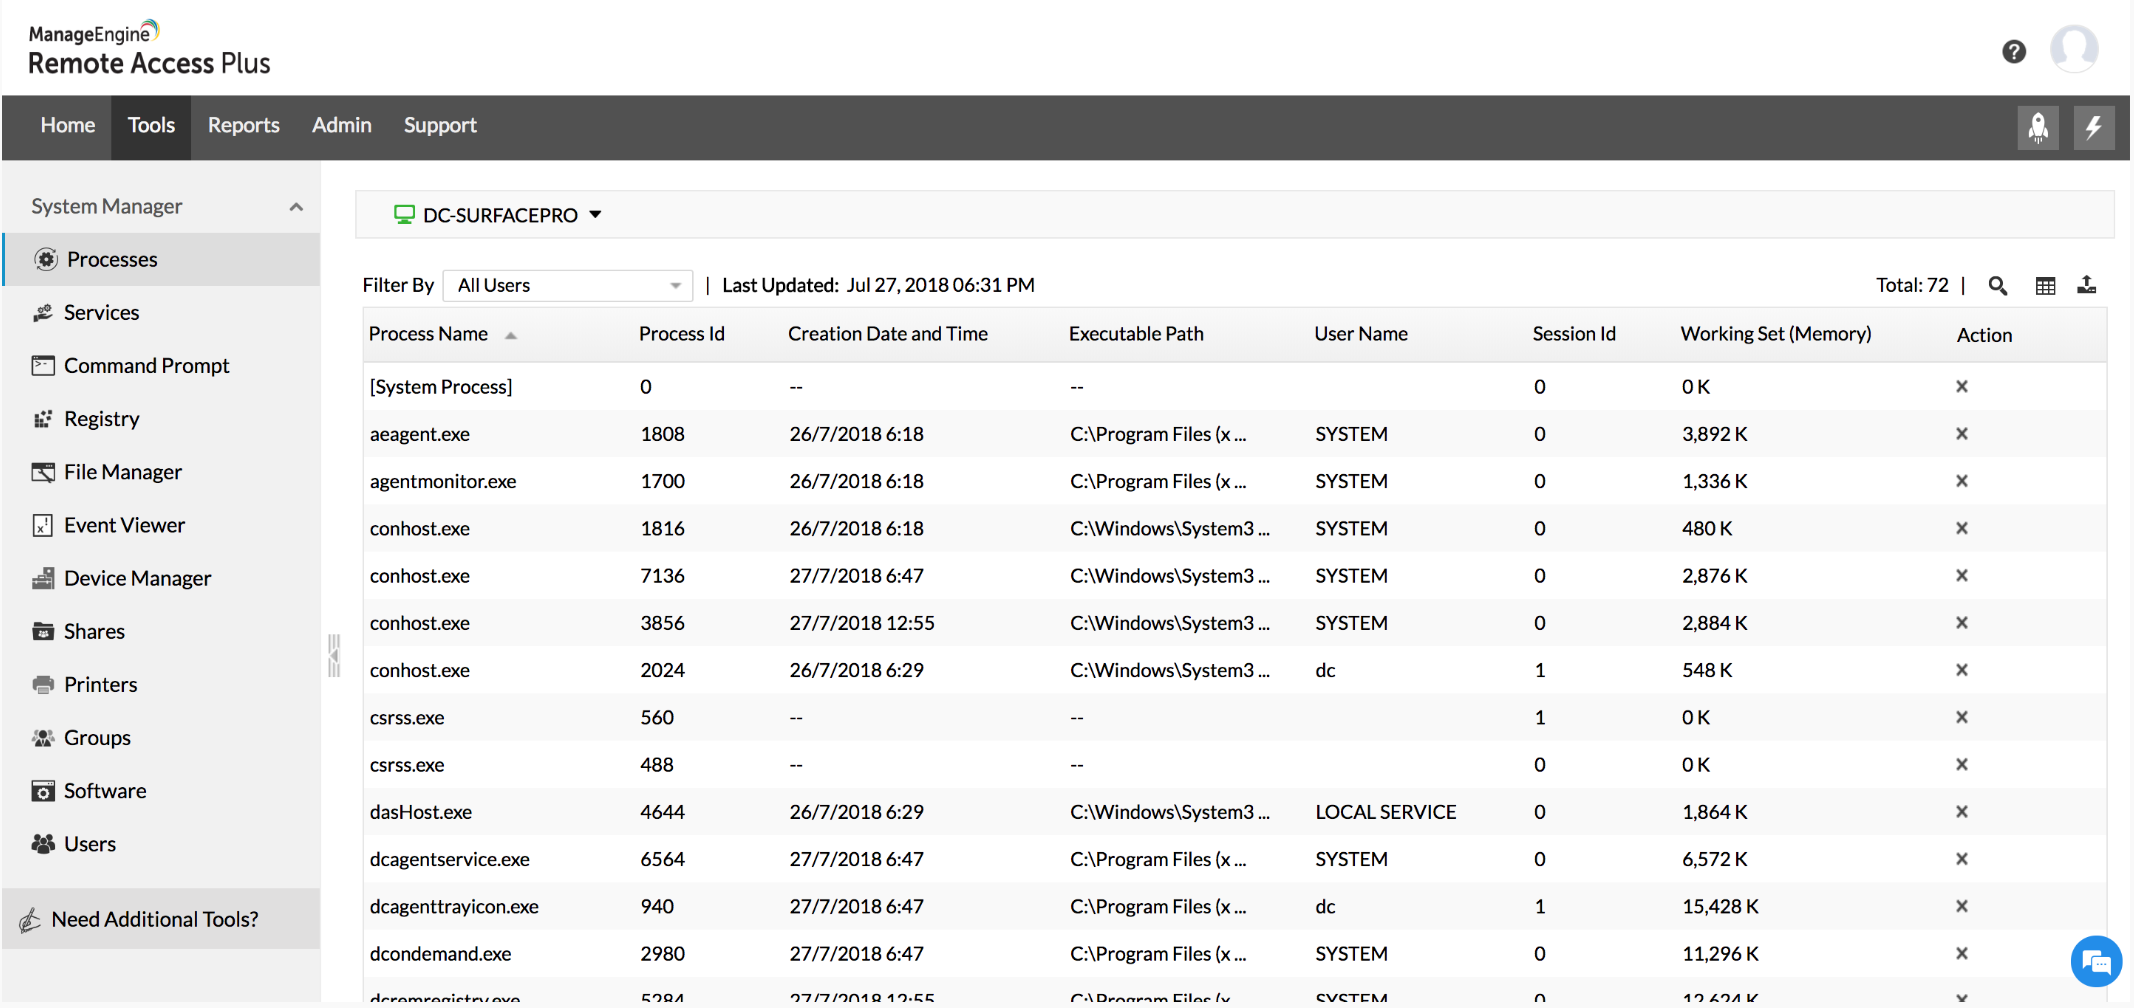Launch remote control from the rocket icon
Image resolution: width=2134 pixels, height=1008 pixels.
2038,127
